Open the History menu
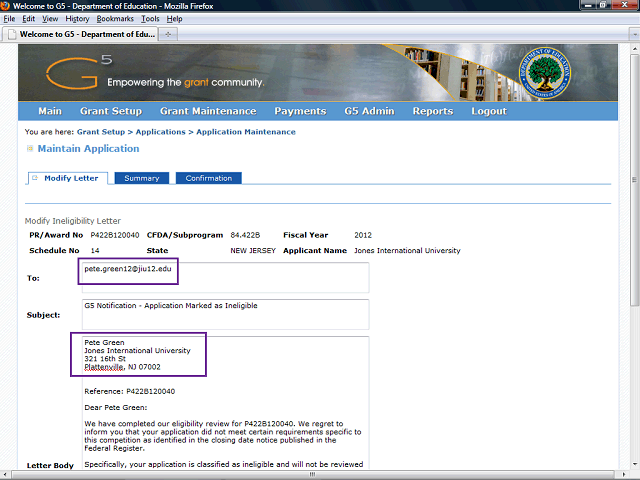 click(x=77, y=19)
